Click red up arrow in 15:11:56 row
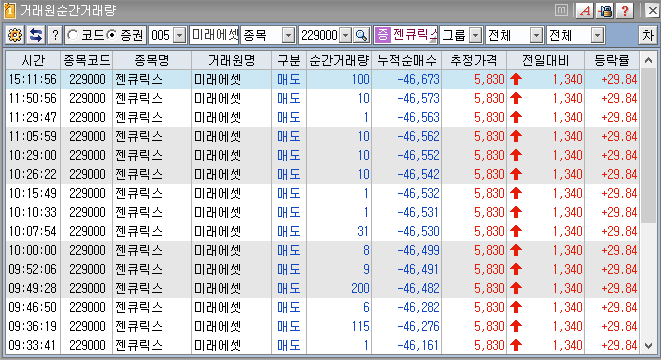The height and width of the screenshot is (360, 661). pos(516,79)
